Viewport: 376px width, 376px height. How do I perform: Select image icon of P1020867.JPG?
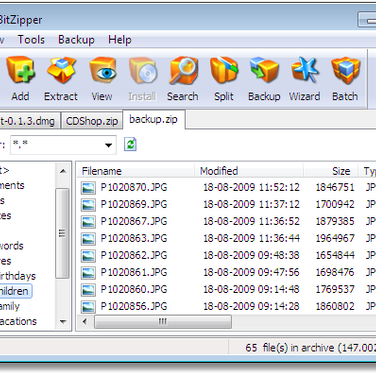point(88,222)
